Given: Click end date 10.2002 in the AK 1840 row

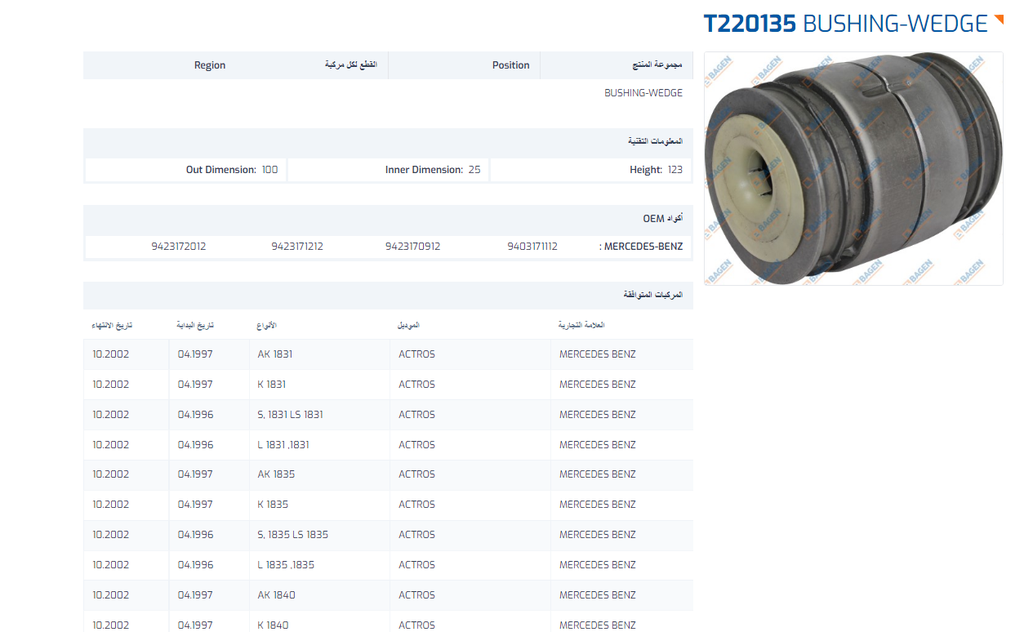Looking at the screenshot, I should pyautogui.click(x=111, y=595).
